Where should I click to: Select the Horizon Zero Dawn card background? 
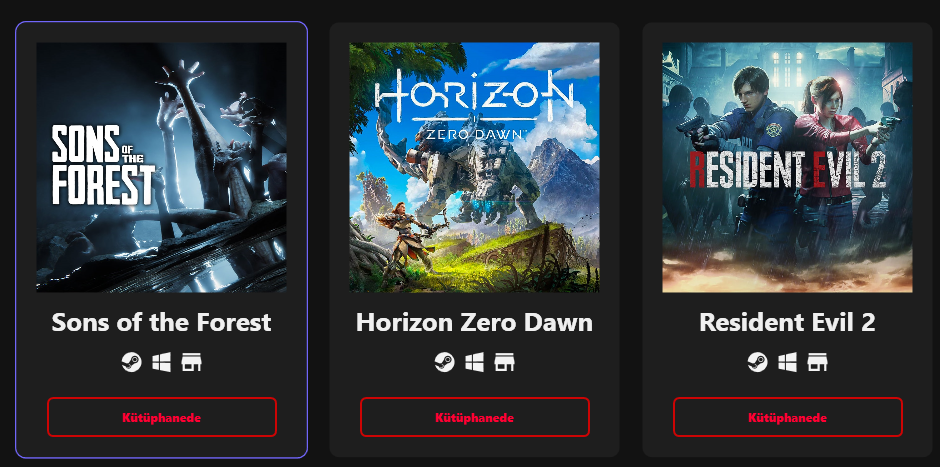[x=474, y=240]
